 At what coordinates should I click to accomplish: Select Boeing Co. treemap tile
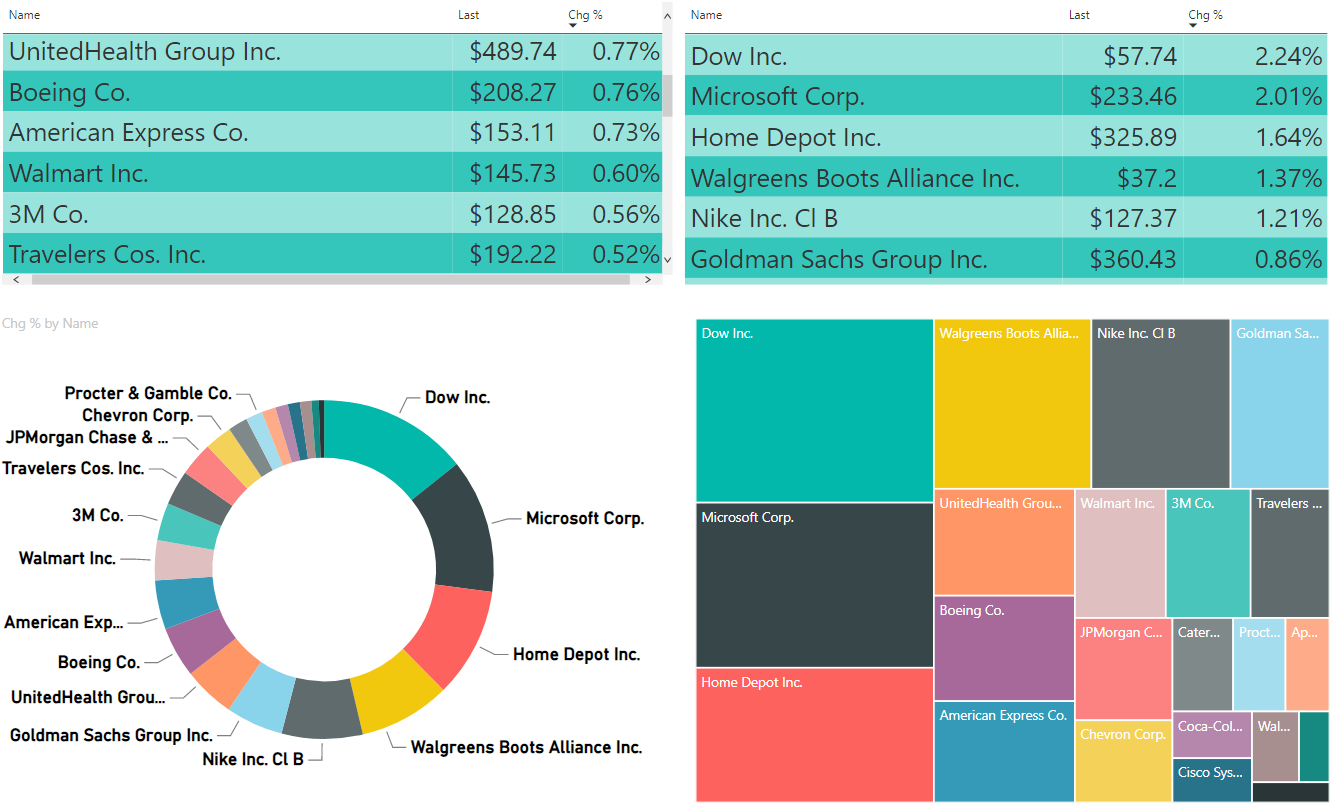click(x=1004, y=648)
